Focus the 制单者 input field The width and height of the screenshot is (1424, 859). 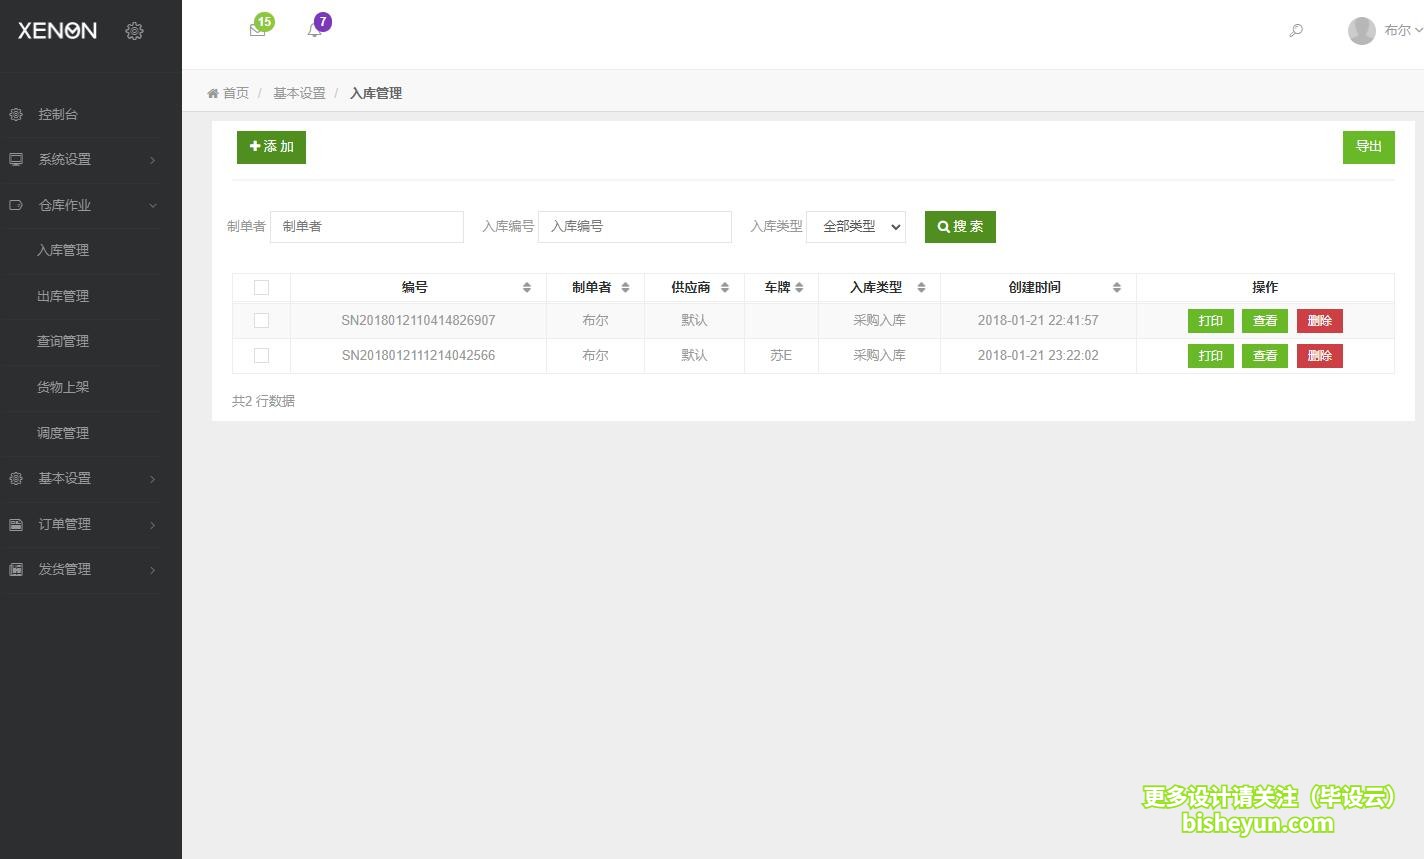point(367,226)
